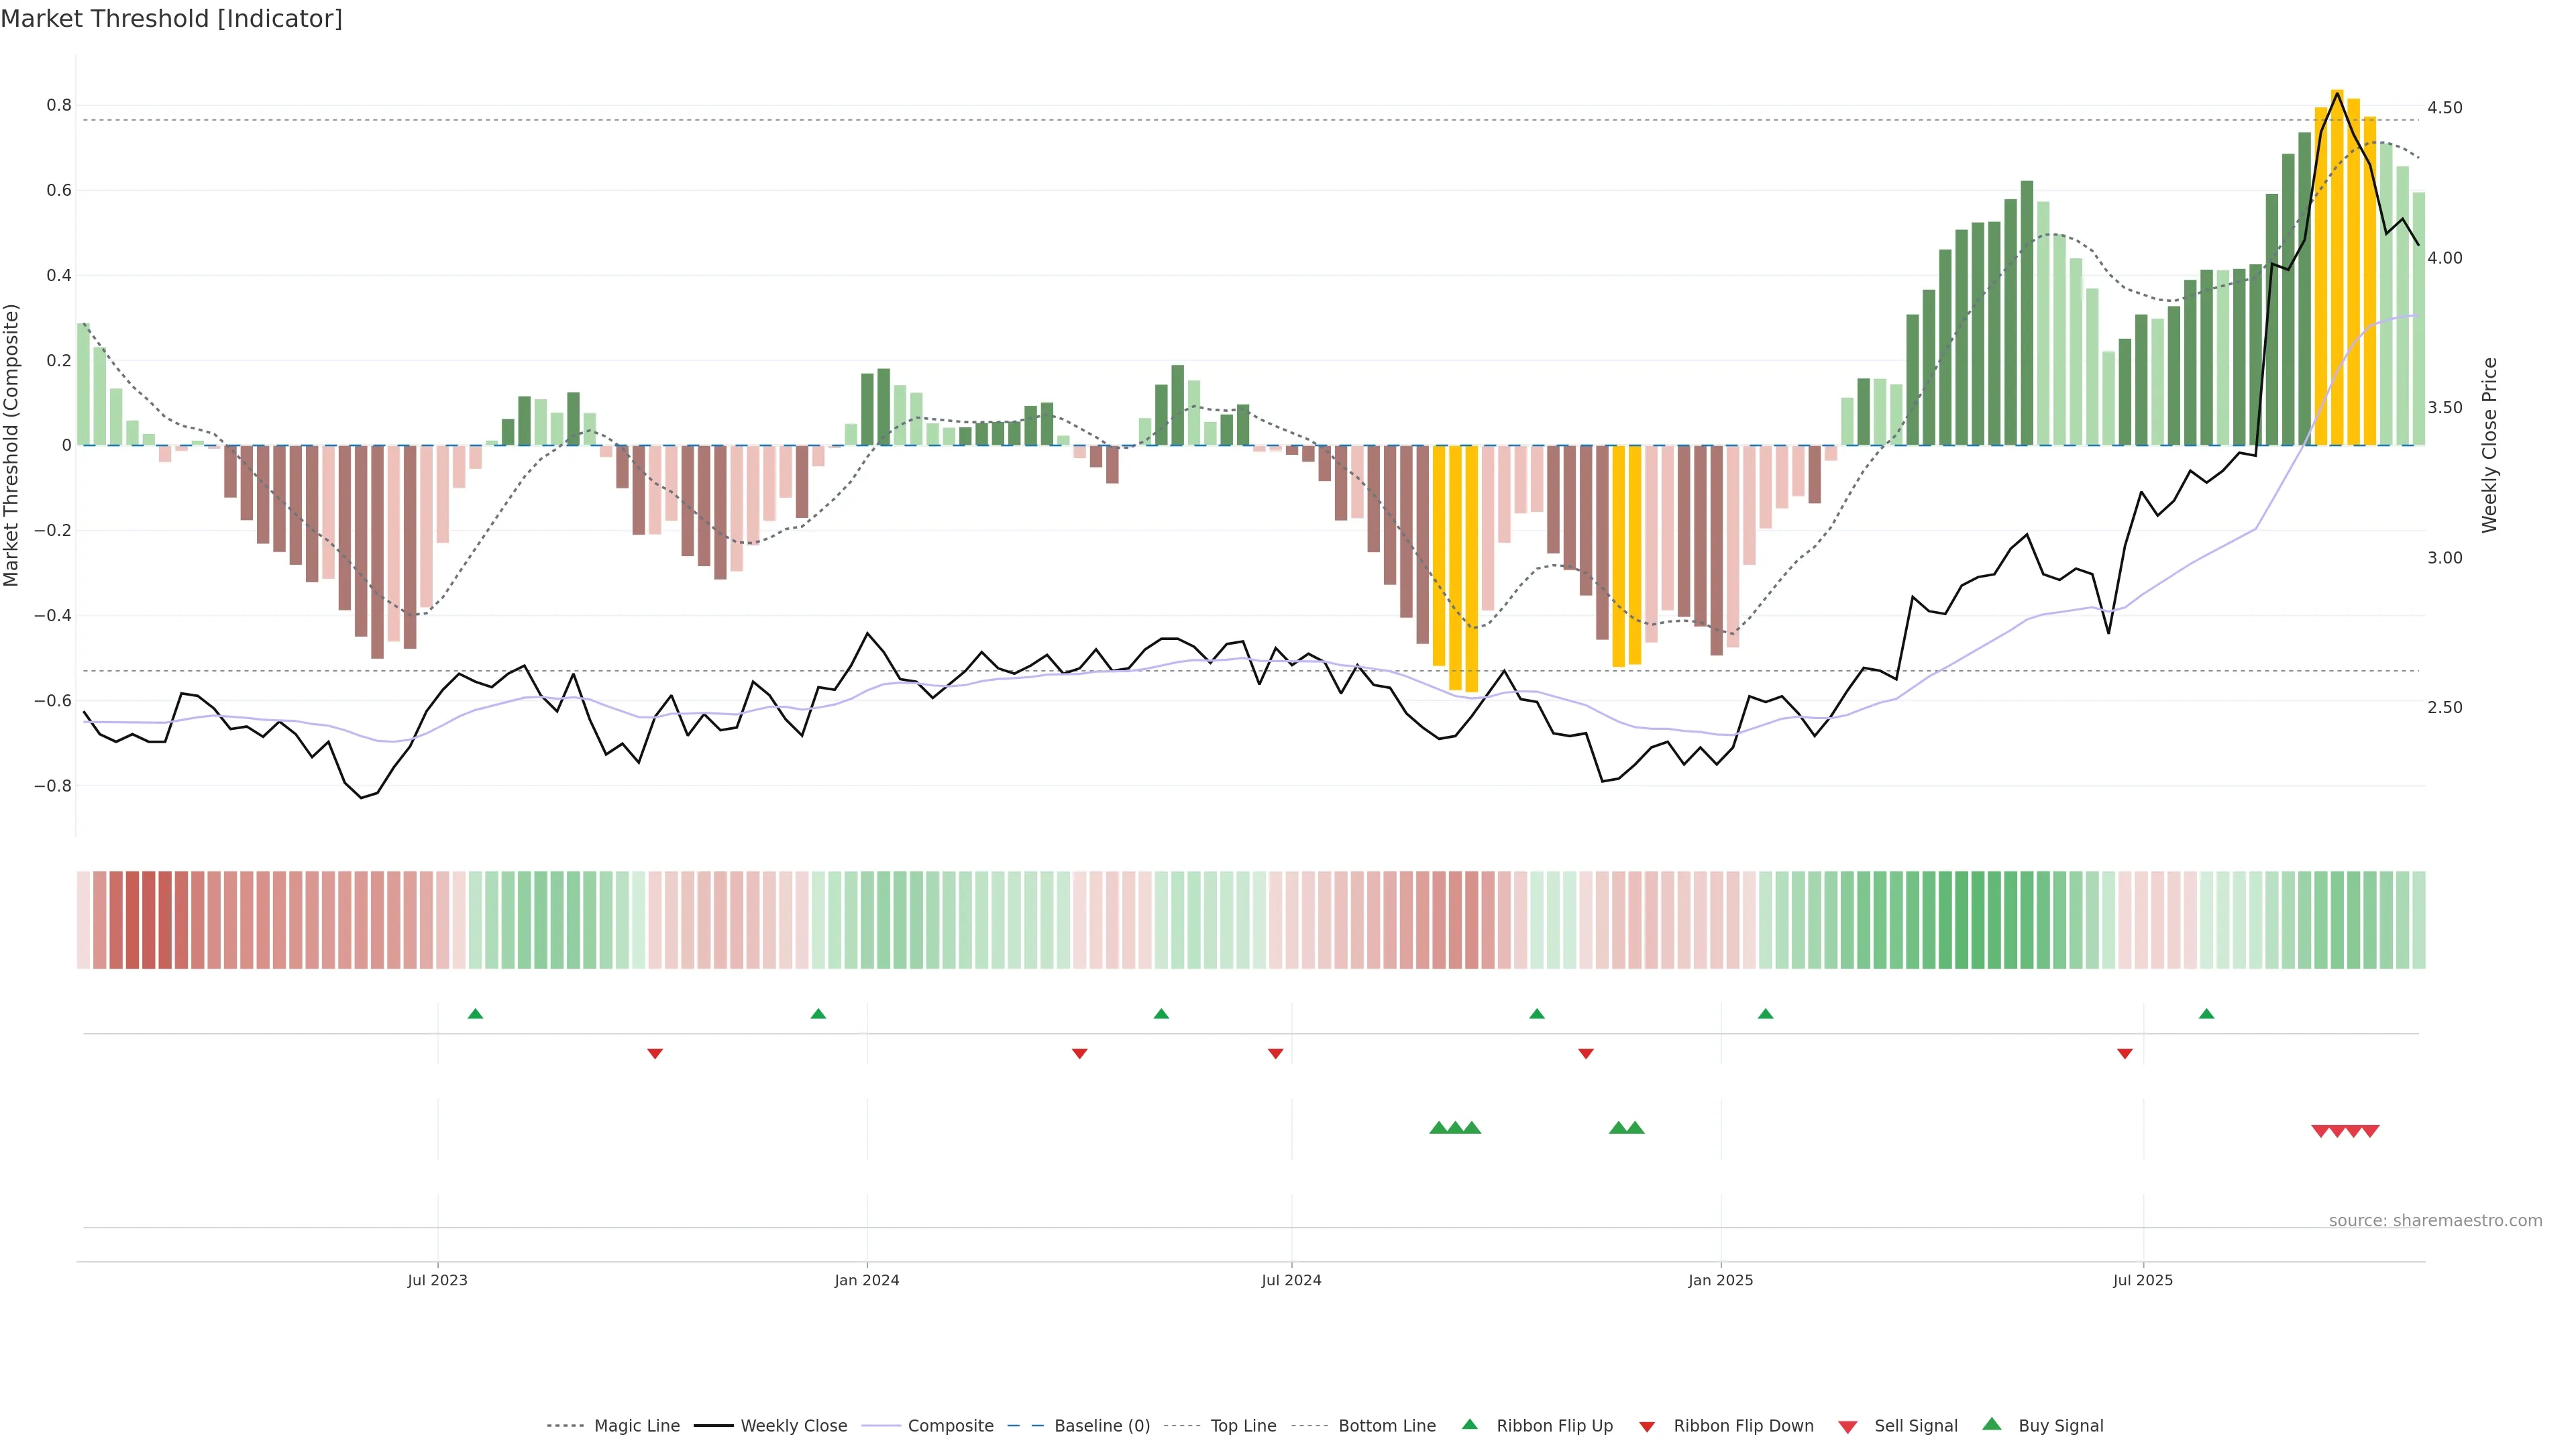Toggle the Baseline (0) legend entry

pos(1102,1426)
